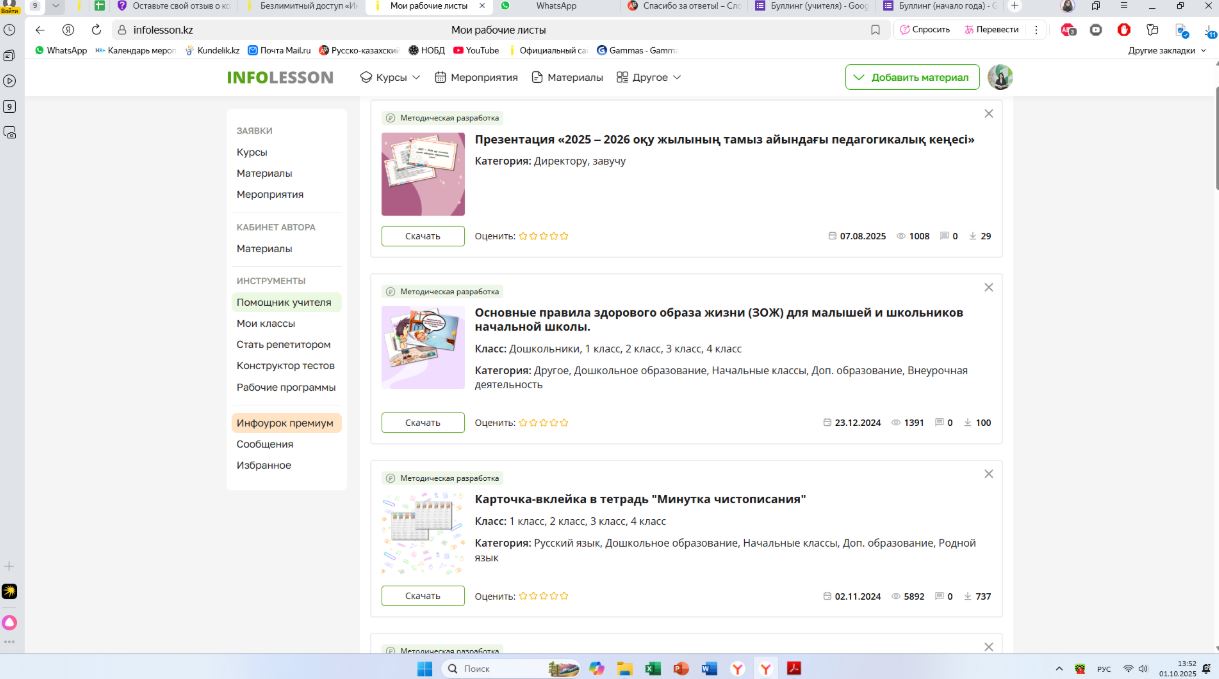Open Другие закладки bookmarks folder
Screen dimensions: 1219x679
pos(1166,50)
